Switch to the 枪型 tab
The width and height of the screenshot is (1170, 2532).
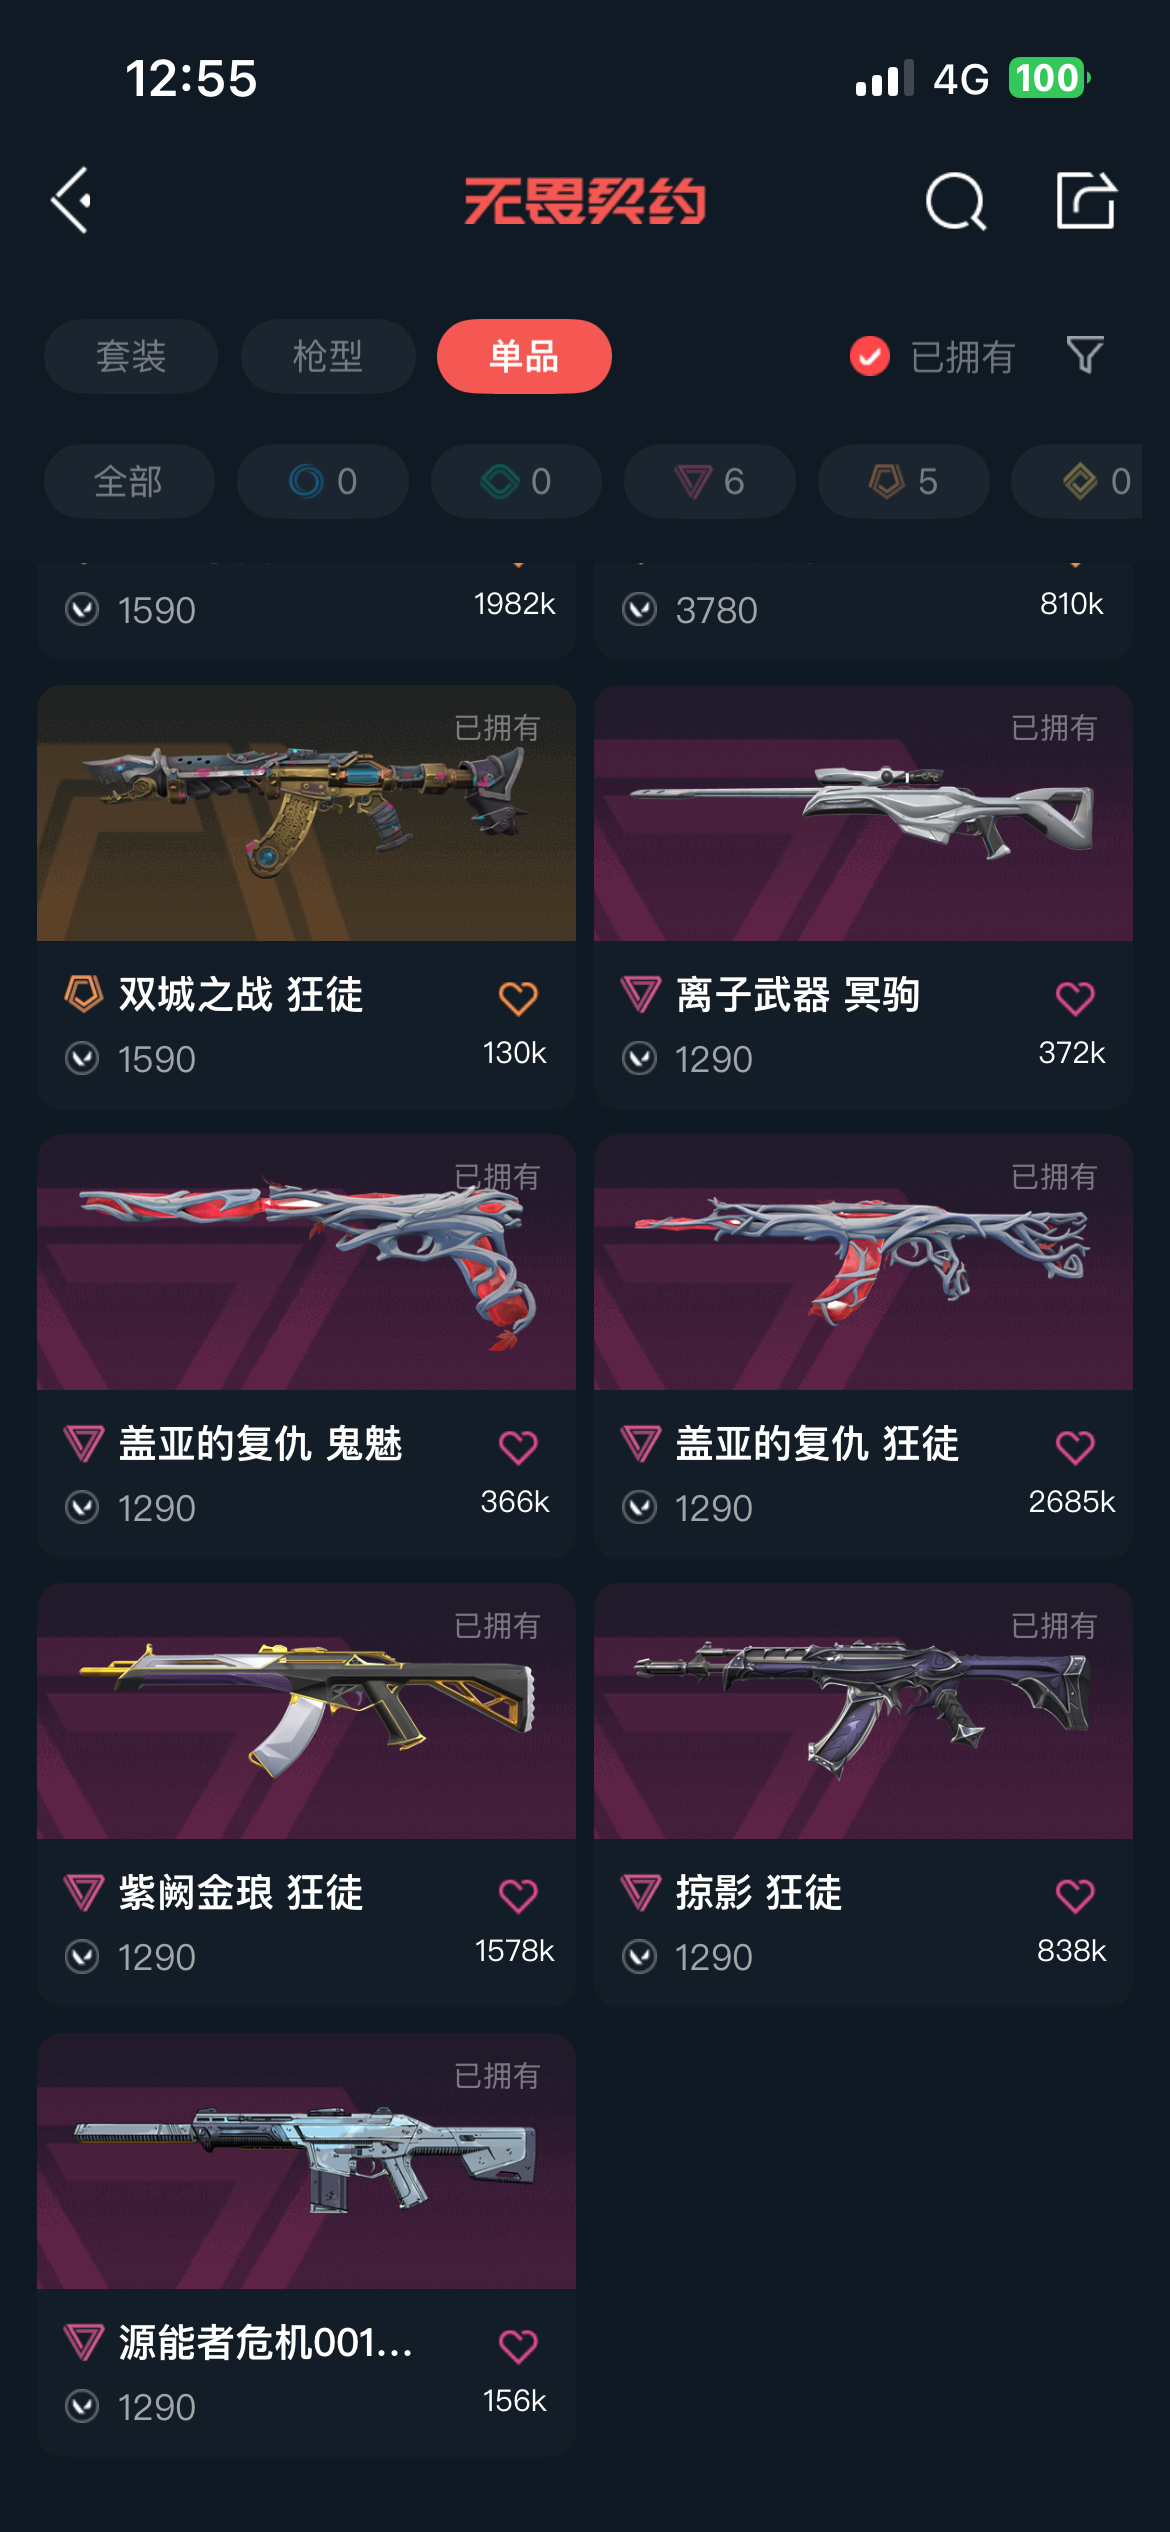pyautogui.click(x=328, y=356)
